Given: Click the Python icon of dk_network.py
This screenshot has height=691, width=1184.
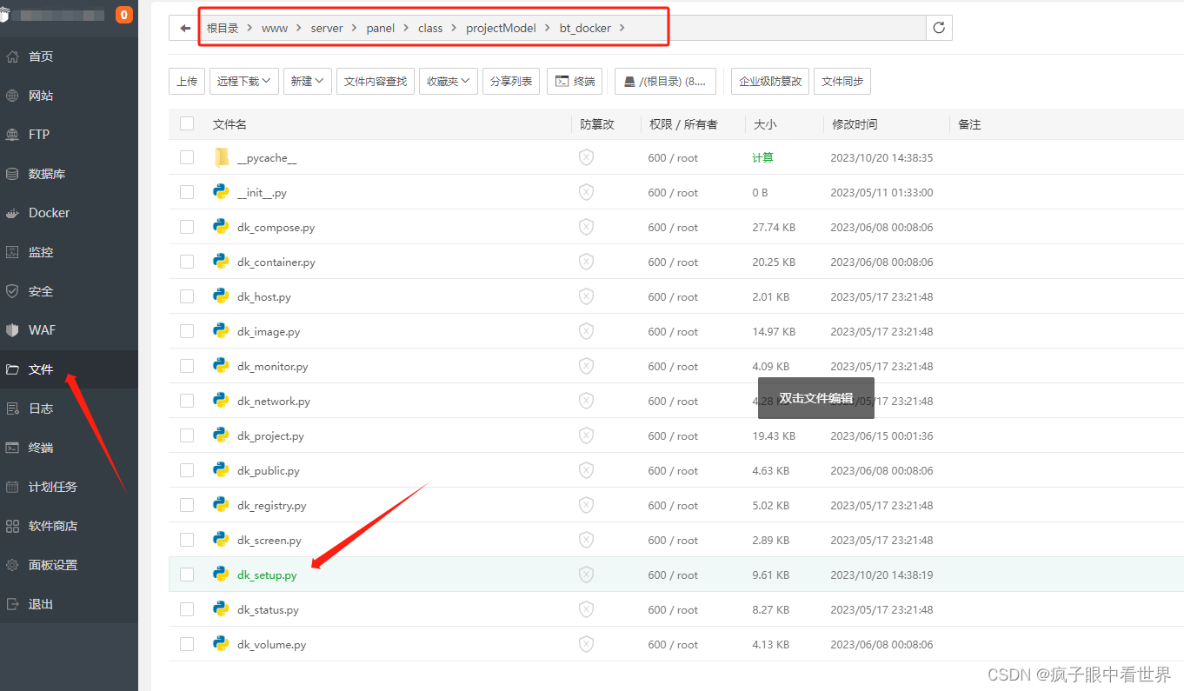Looking at the screenshot, I should point(220,400).
